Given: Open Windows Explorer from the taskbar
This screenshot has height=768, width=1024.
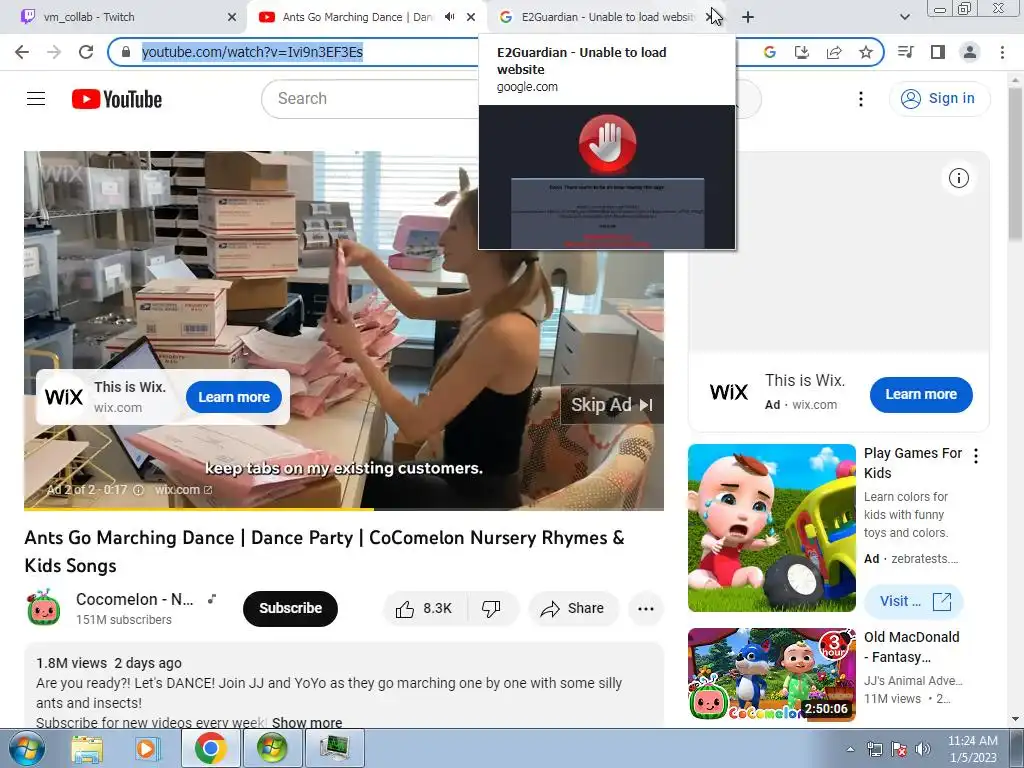Looking at the screenshot, I should coord(86,748).
